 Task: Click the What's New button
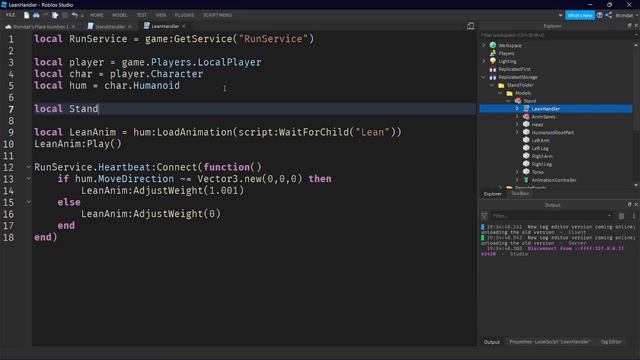580,15
